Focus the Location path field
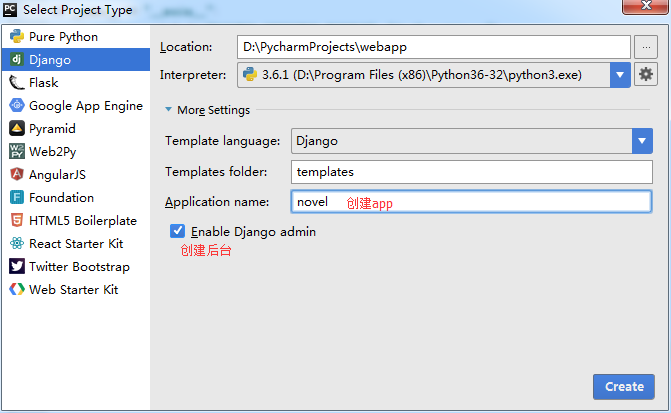The height and width of the screenshot is (413, 671). point(433,47)
